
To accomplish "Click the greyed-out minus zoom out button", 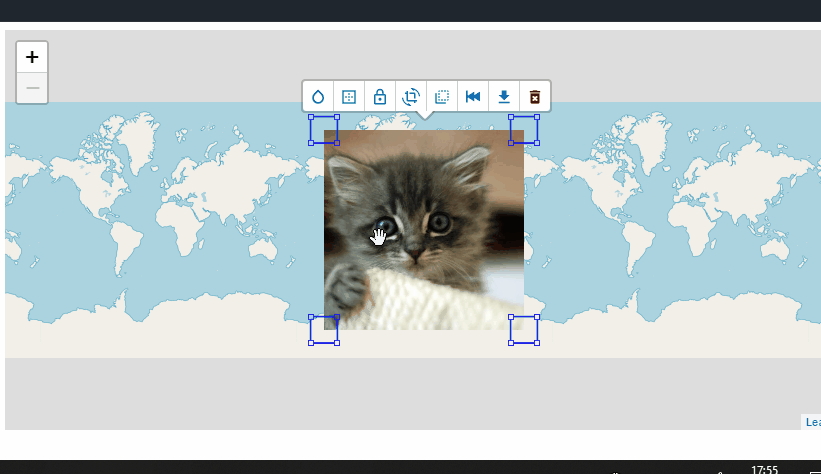I will pos(32,88).
